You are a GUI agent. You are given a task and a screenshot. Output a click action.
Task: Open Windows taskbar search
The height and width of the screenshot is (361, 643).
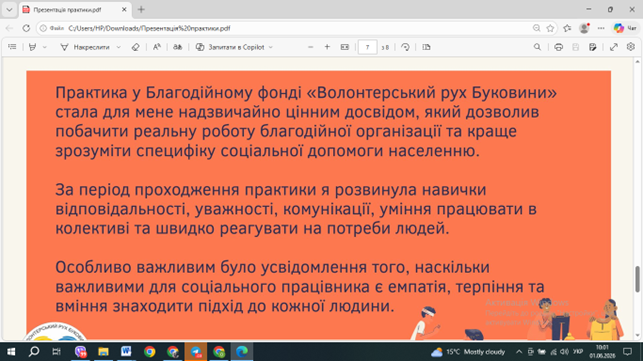coord(34,352)
